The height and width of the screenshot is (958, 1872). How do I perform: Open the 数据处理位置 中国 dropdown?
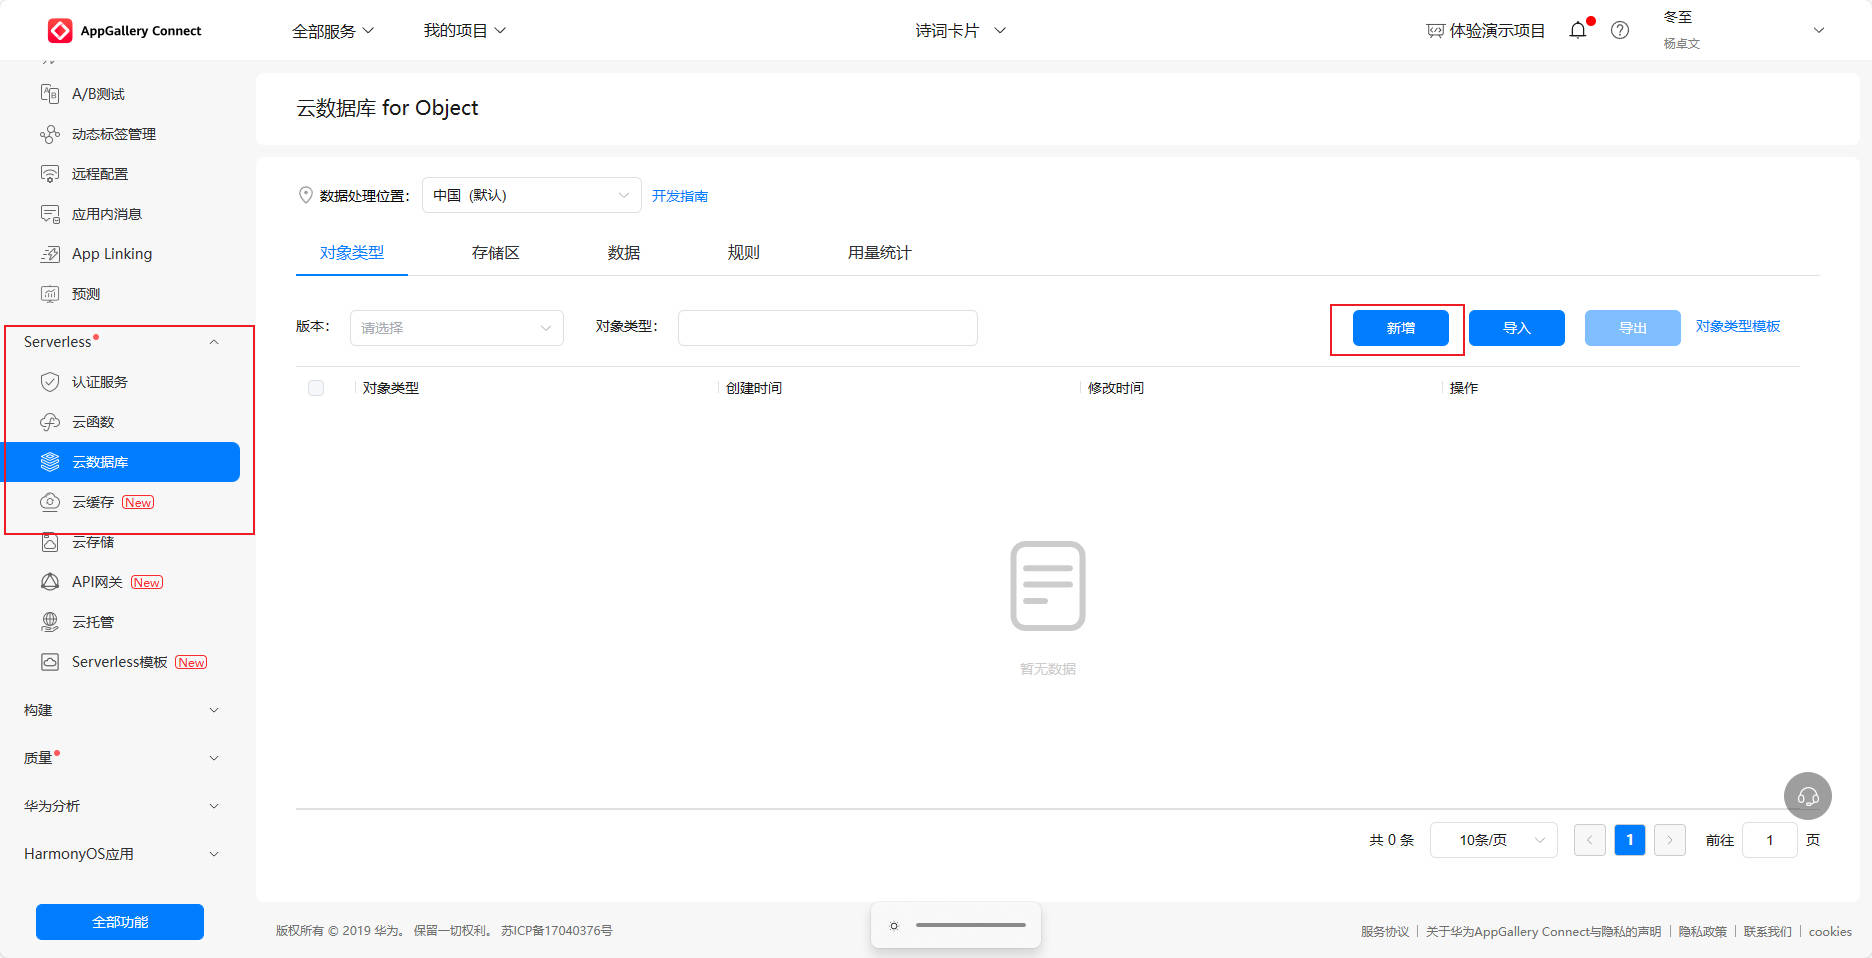pyautogui.click(x=532, y=195)
